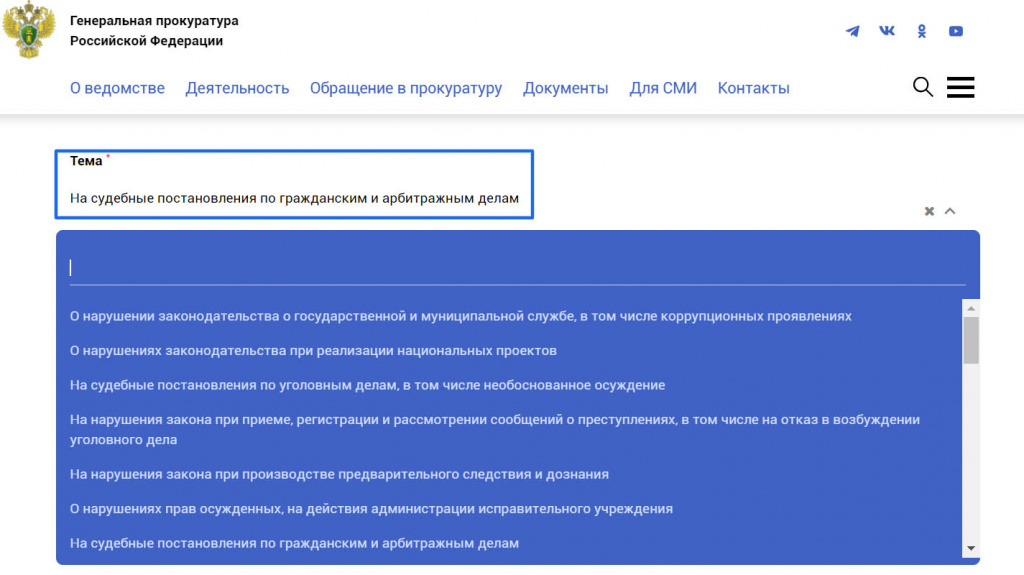Open Обращение в прокуратуру section
Viewport: 1024px width, 575px height.
click(406, 88)
